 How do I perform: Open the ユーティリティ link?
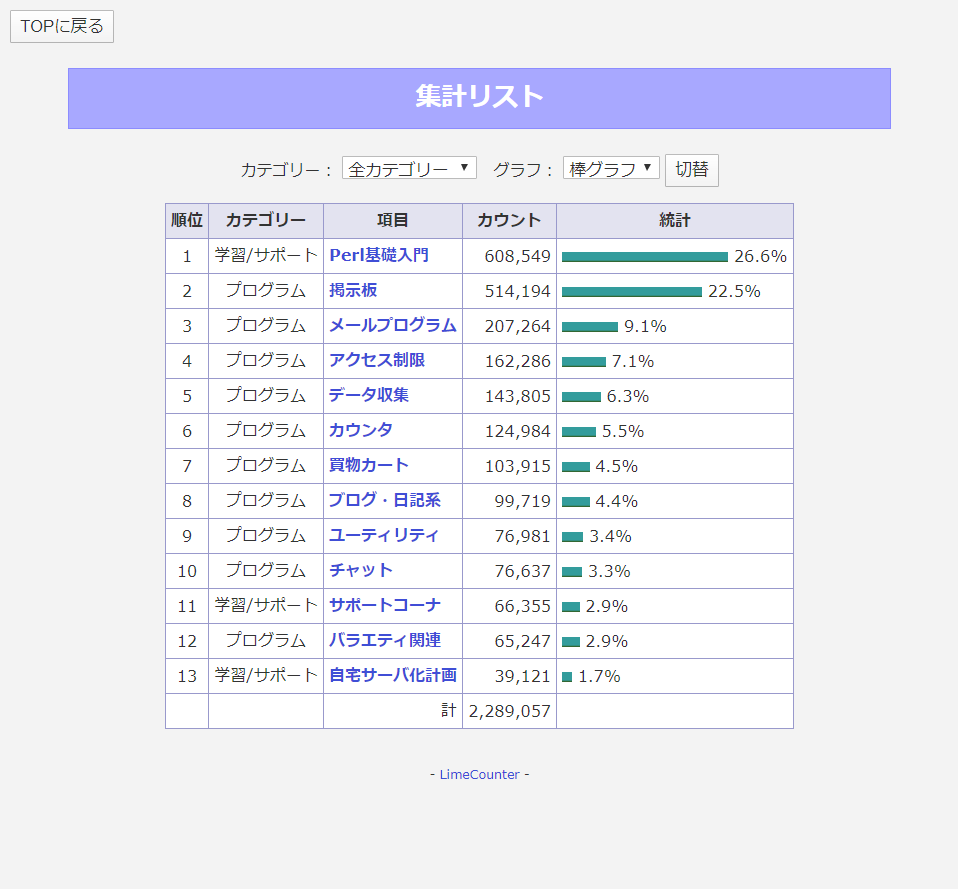click(384, 536)
